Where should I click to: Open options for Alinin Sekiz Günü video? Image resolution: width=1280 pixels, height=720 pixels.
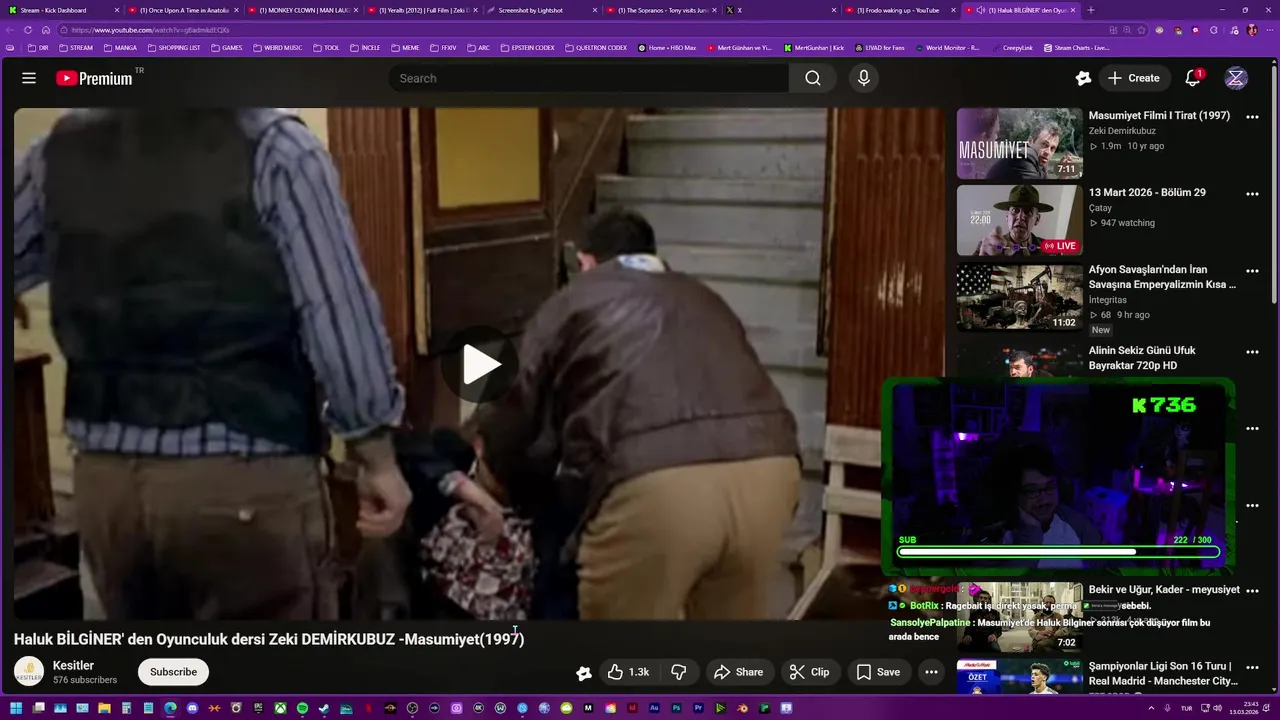point(1252,352)
